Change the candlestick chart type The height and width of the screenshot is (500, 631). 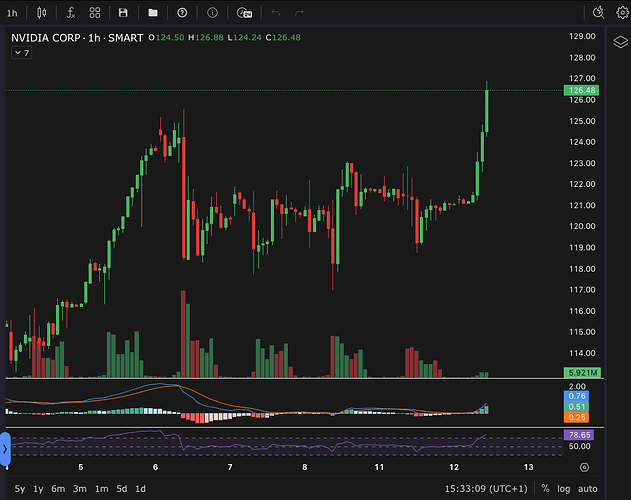coord(41,13)
